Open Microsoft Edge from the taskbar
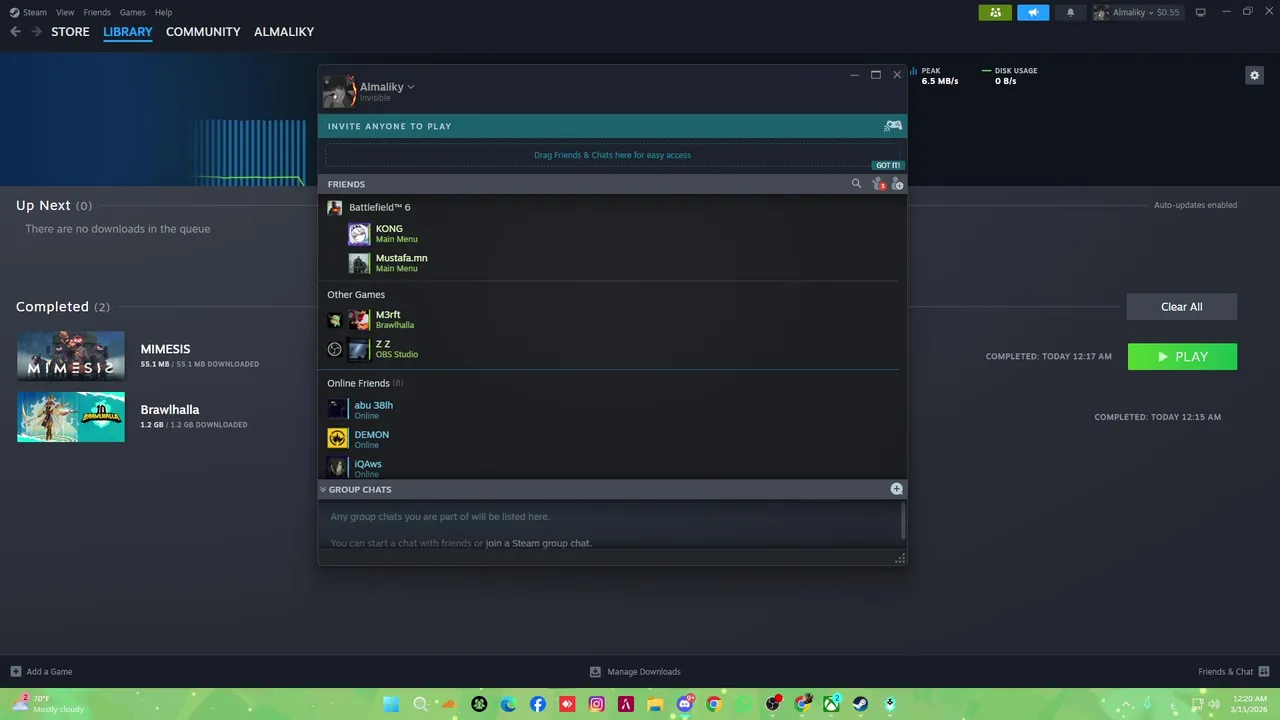This screenshot has height=720, width=1280. click(508, 704)
